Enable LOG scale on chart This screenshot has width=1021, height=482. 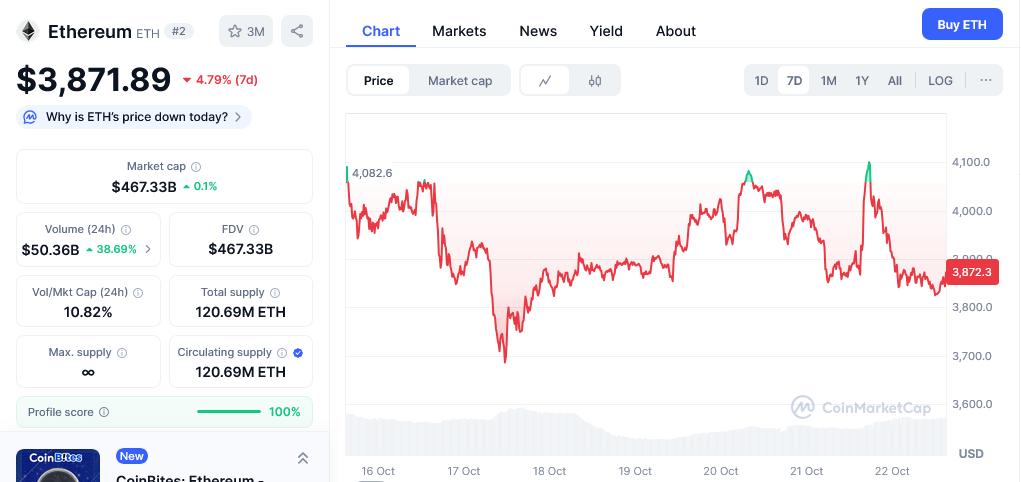(x=940, y=81)
